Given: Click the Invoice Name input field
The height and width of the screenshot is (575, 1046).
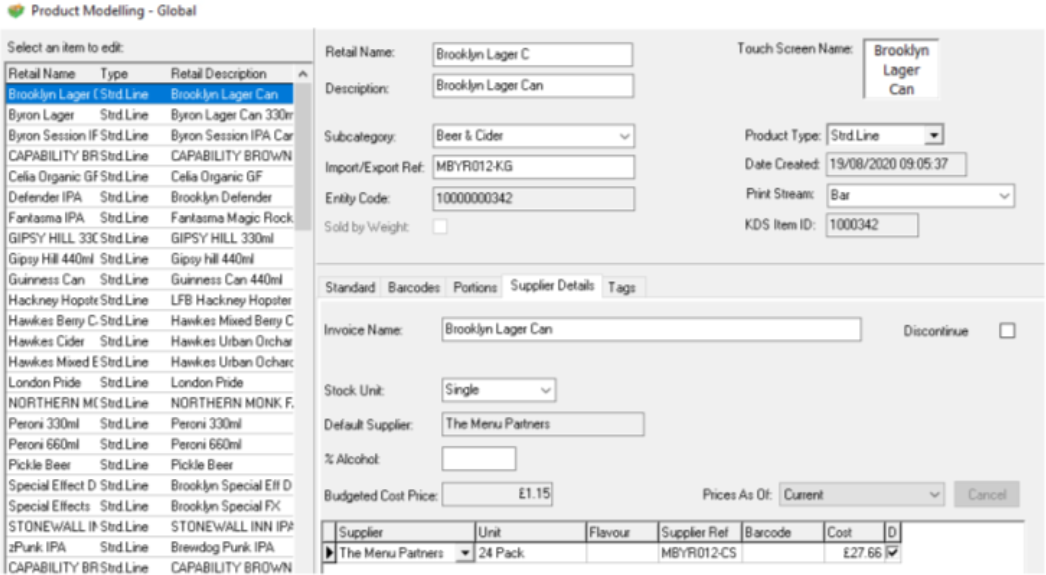Looking at the screenshot, I should [650, 329].
